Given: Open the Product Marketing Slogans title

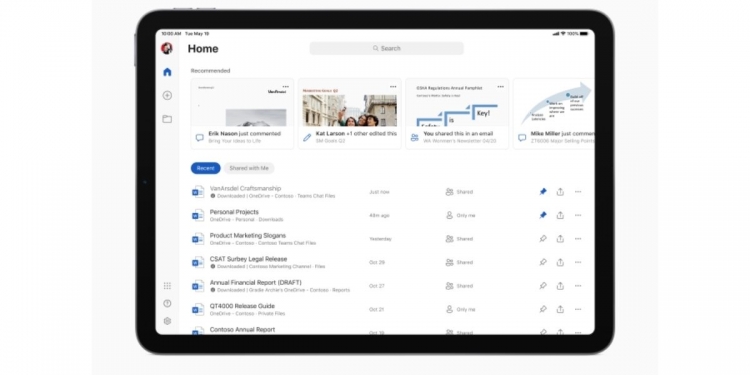Looking at the screenshot, I should (248, 235).
